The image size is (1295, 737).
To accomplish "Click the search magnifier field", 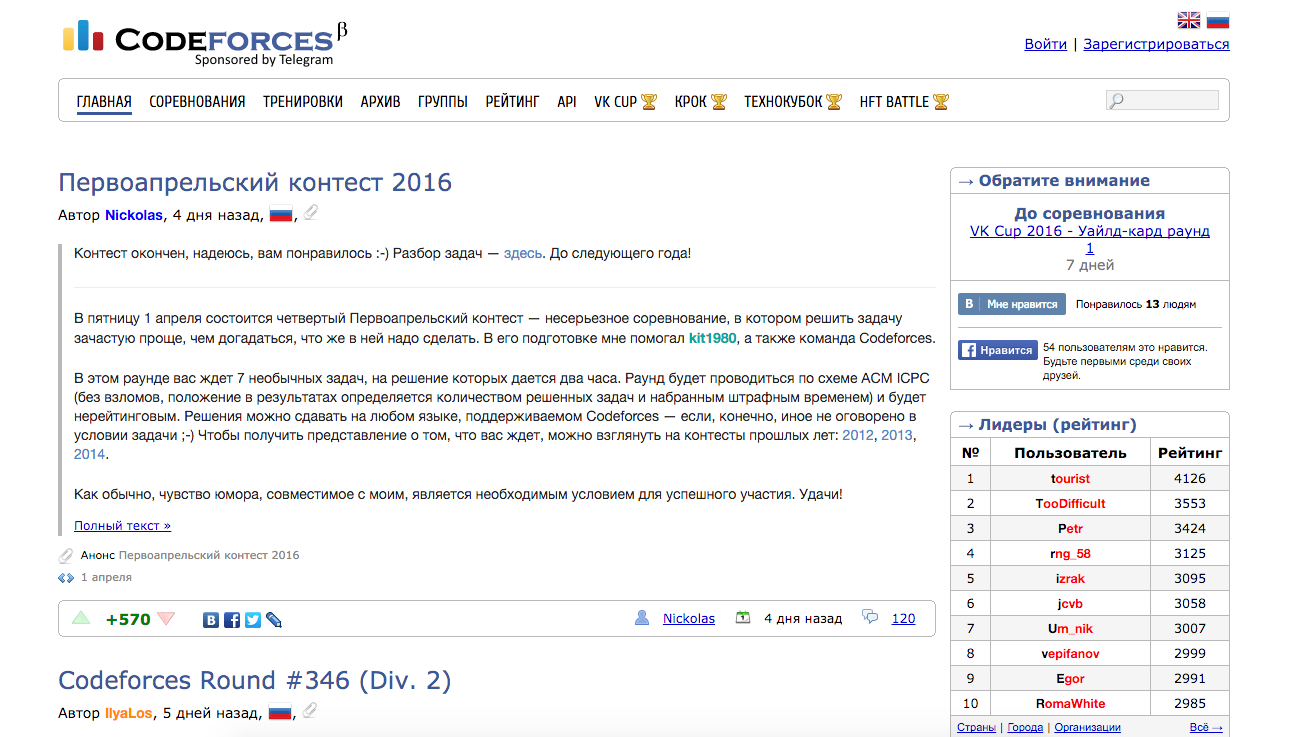I will (x=1162, y=100).
